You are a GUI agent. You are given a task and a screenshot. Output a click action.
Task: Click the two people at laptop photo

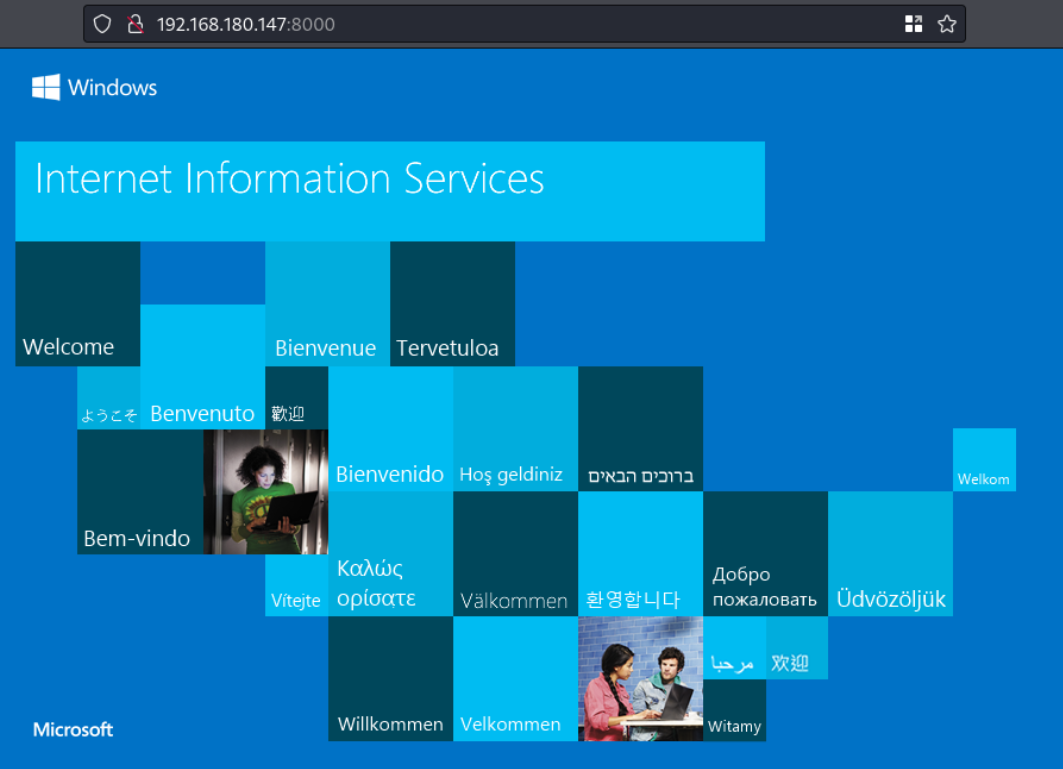(640, 678)
